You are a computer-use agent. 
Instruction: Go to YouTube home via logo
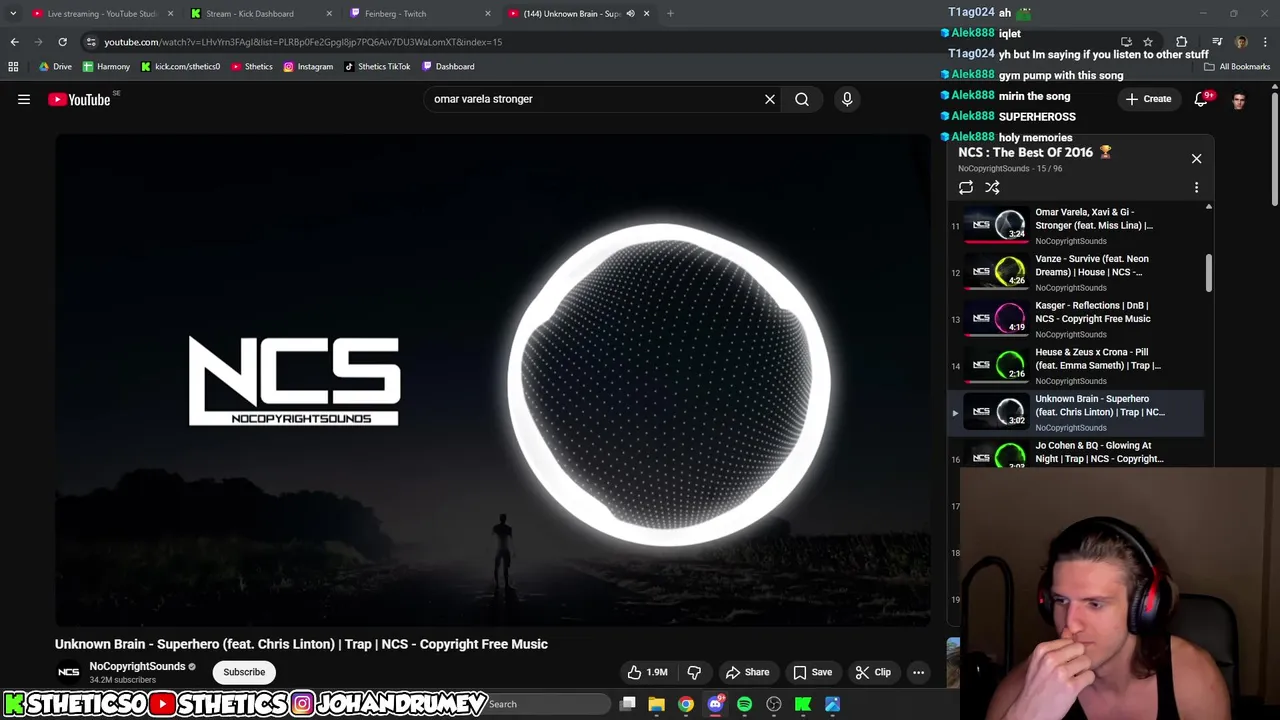79,99
